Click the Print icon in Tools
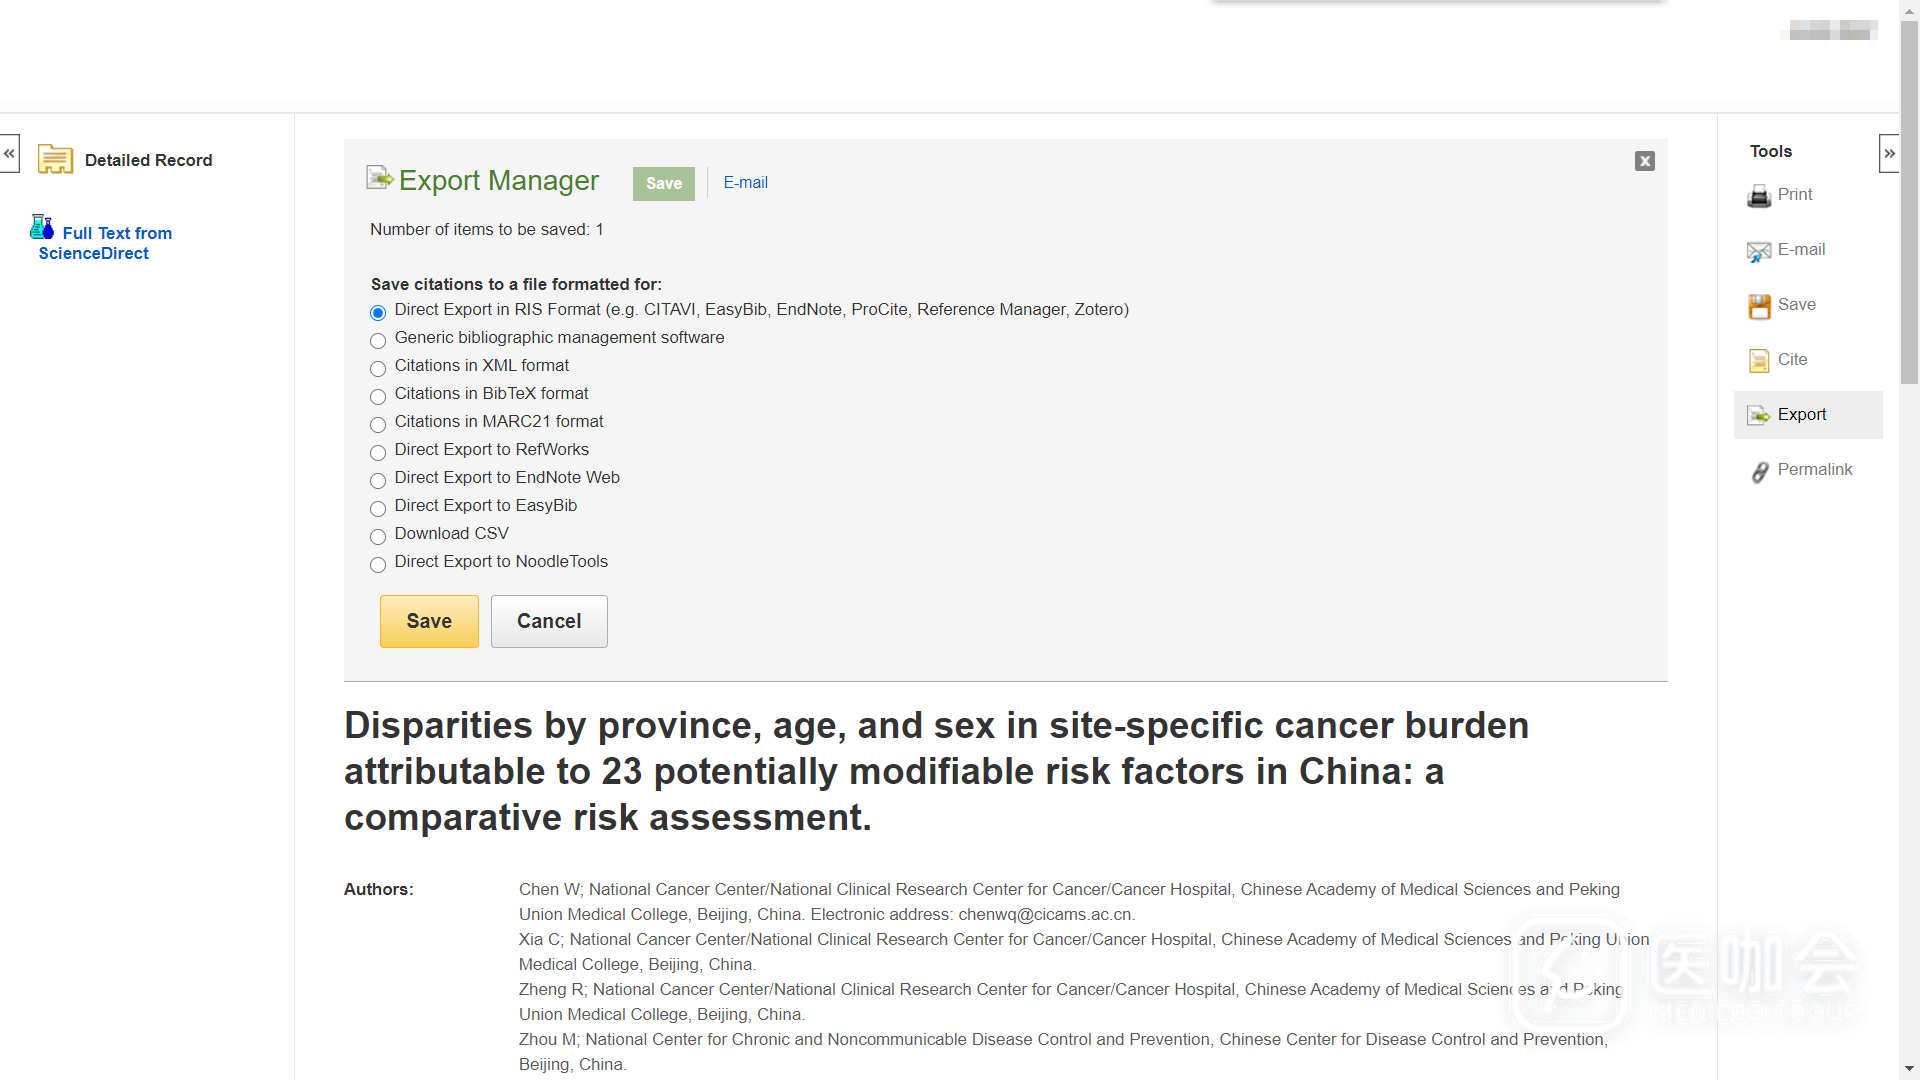Screen dimensions: 1920x1080 coord(1758,196)
